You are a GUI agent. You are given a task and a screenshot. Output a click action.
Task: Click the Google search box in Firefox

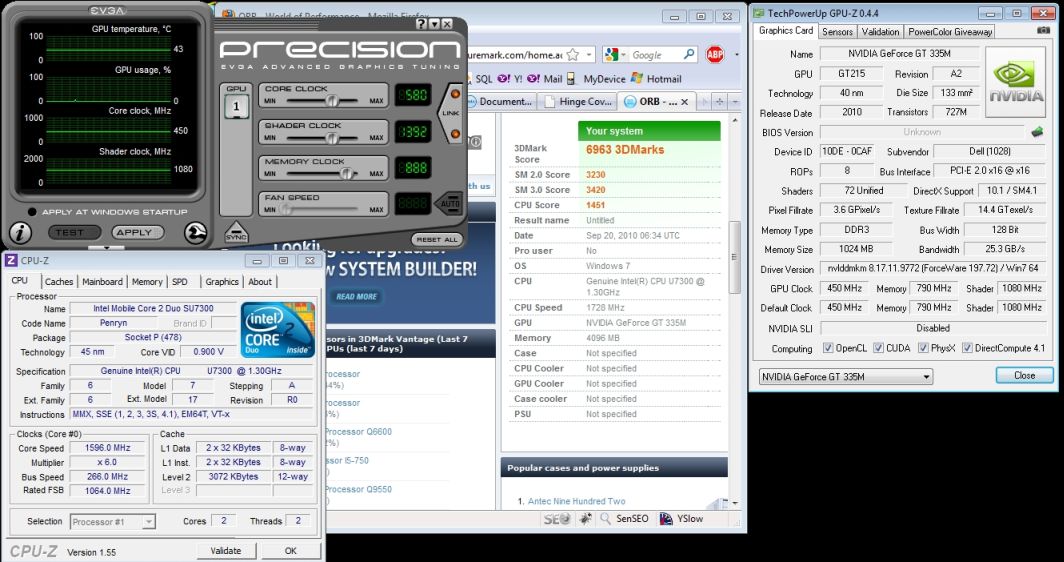pyautogui.click(x=655, y=55)
